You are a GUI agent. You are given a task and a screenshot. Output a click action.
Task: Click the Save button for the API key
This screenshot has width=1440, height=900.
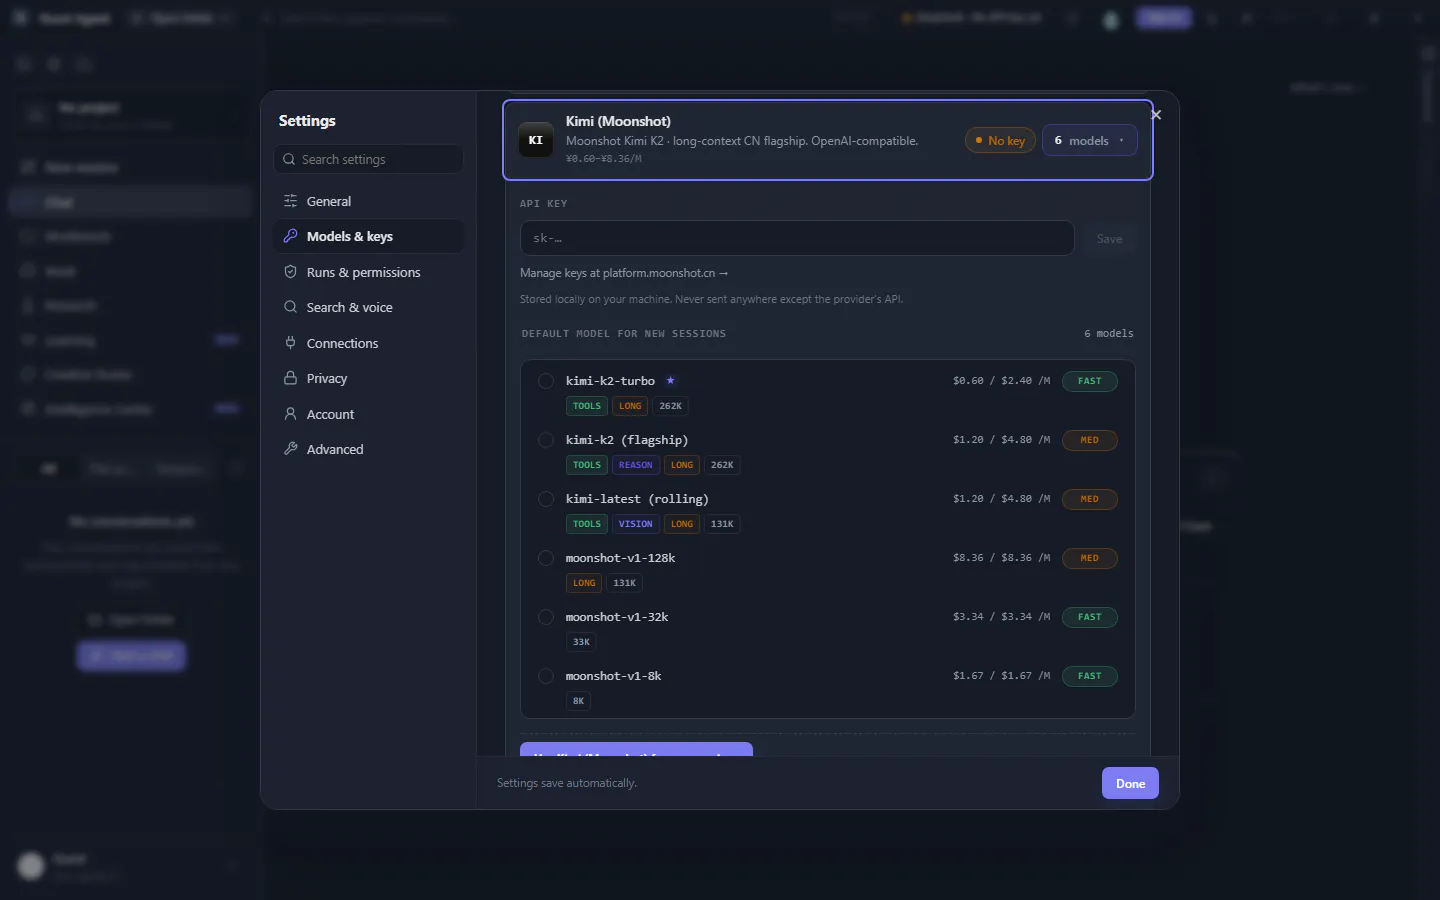1109,239
